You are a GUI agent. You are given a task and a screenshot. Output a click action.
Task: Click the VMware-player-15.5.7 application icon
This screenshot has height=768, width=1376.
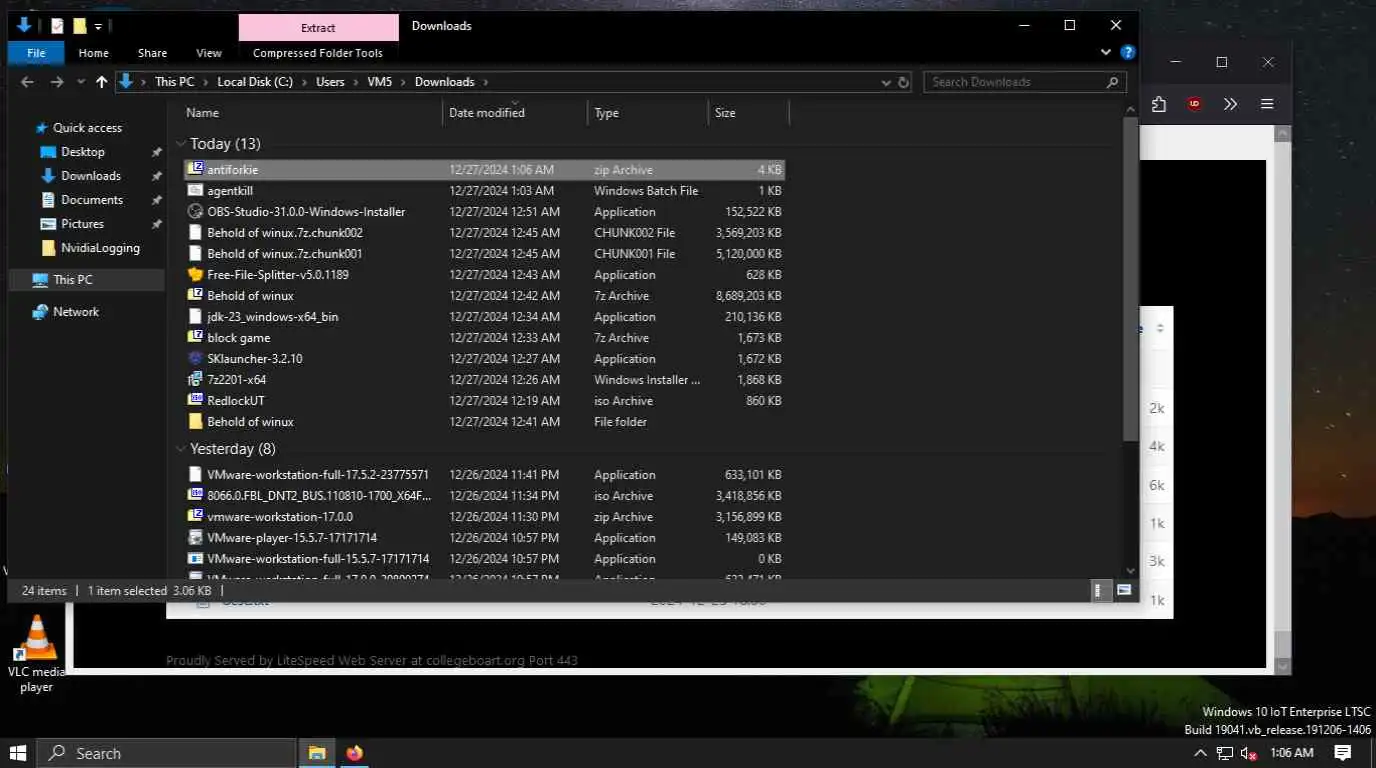pyautogui.click(x=196, y=538)
